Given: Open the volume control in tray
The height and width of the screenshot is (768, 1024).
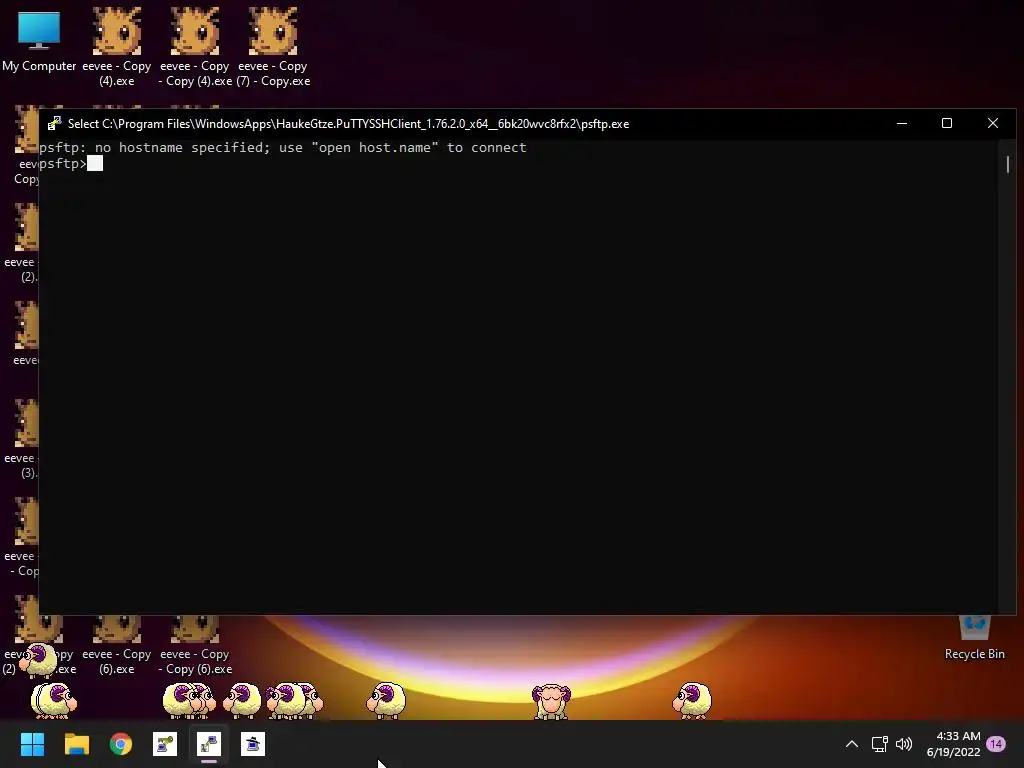Looking at the screenshot, I should coord(904,744).
